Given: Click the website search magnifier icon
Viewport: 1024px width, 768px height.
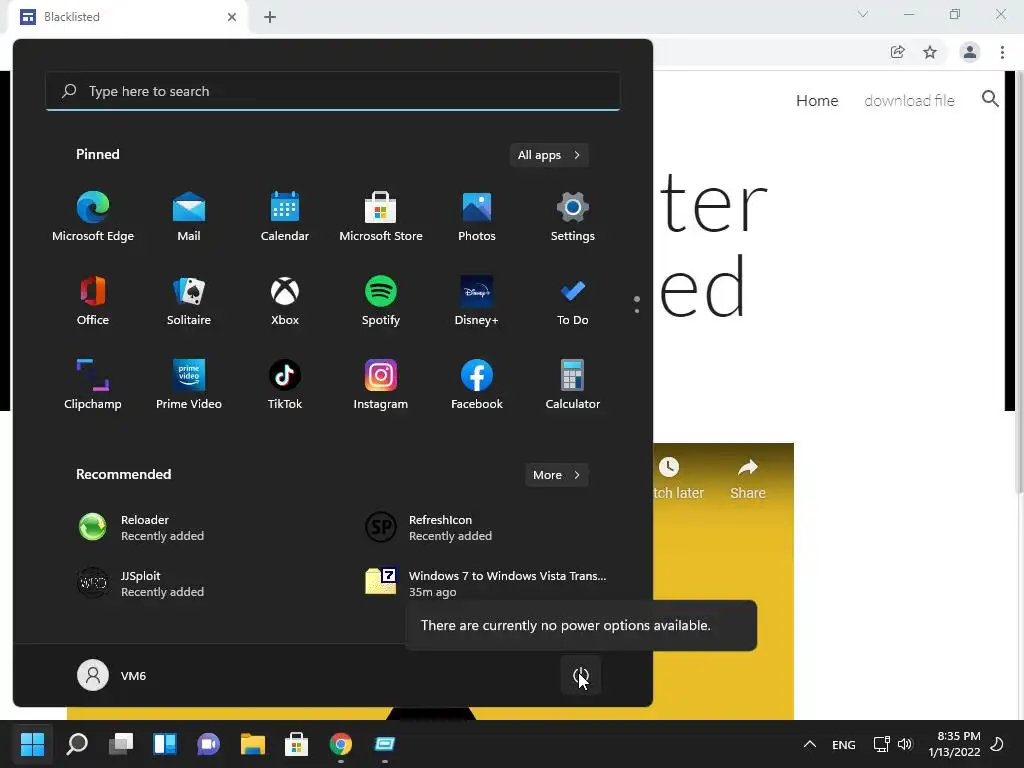Looking at the screenshot, I should pyautogui.click(x=990, y=99).
